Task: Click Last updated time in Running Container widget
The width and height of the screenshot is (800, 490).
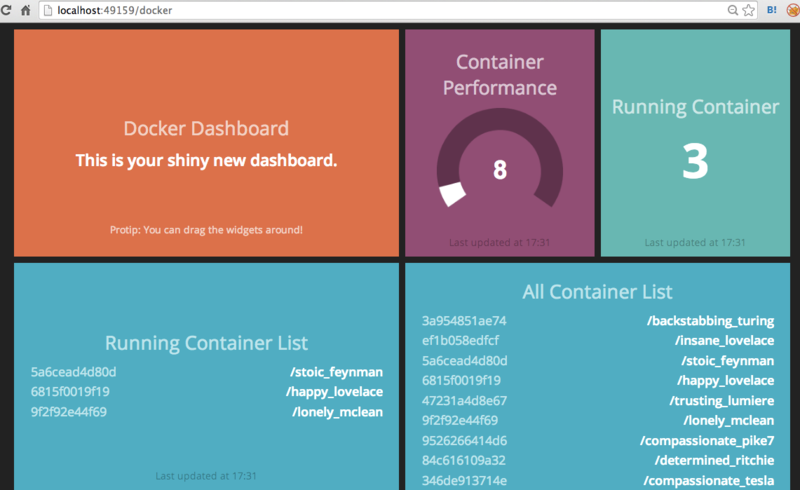Action: (695, 242)
